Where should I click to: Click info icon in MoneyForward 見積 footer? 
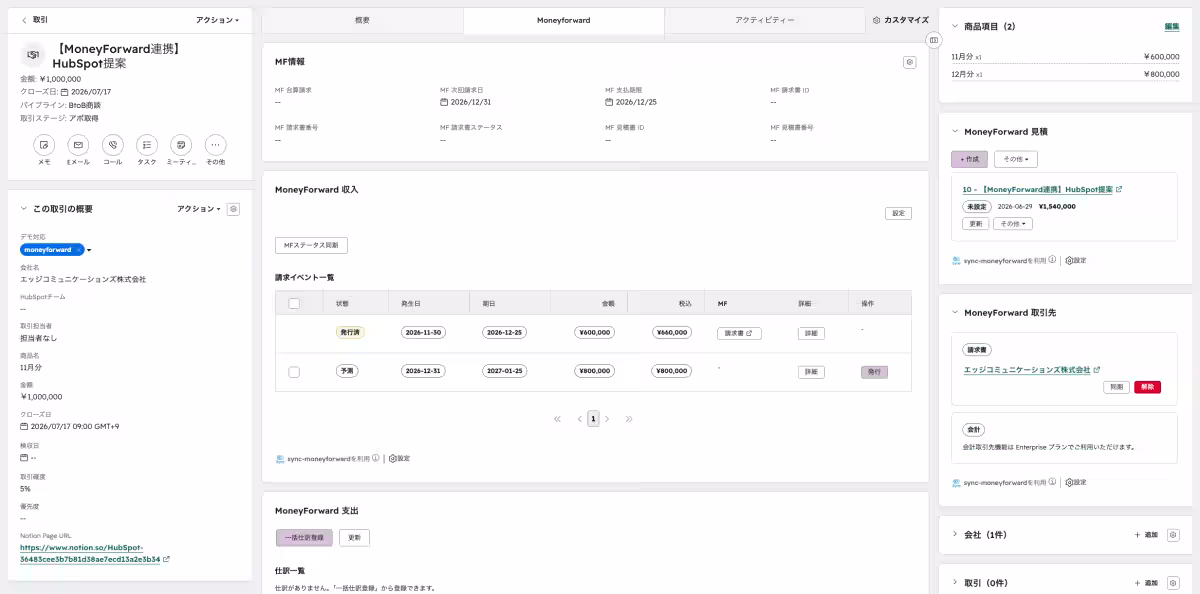coord(1052,260)
